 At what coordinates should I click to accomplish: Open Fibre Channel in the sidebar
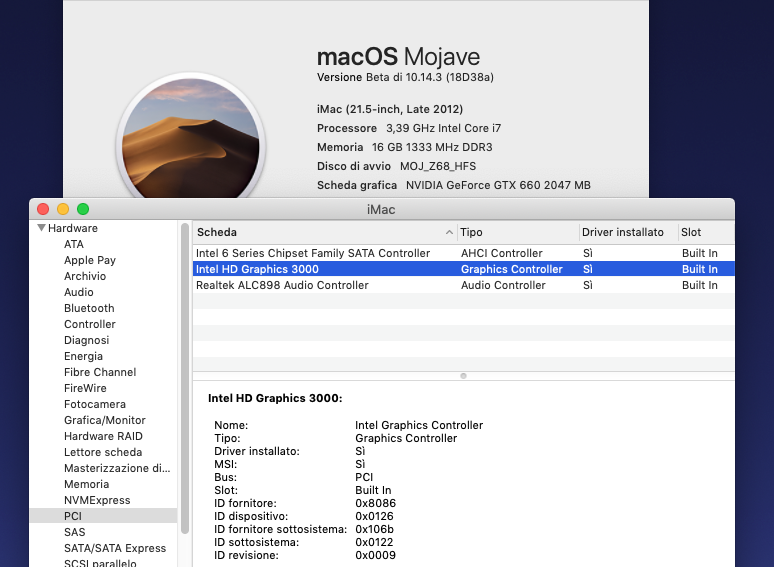point(100,372)
